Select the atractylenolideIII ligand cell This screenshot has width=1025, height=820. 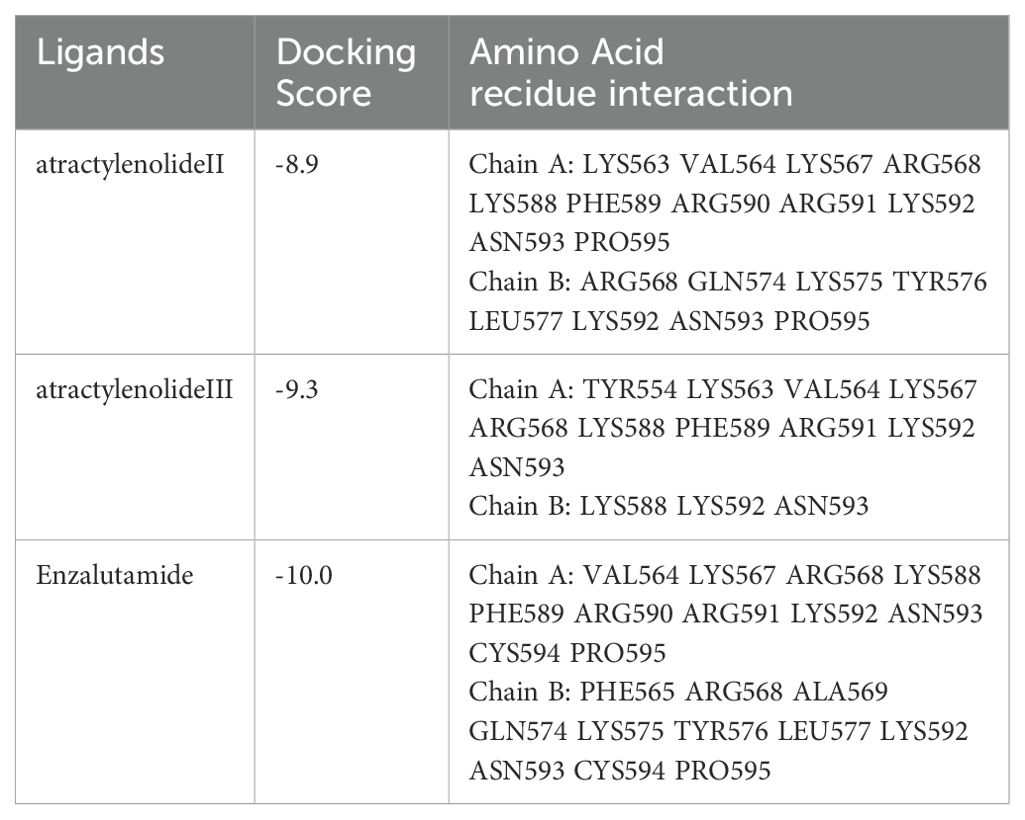pos(134,390)
